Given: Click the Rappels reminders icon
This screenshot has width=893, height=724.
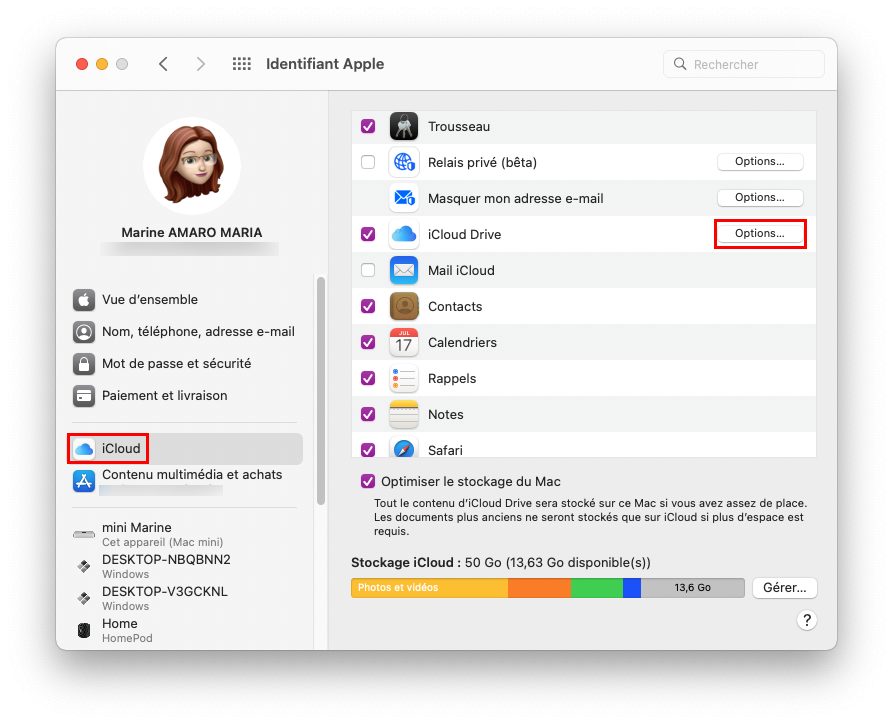Looking at the screenshot, I should click(403, 379).
